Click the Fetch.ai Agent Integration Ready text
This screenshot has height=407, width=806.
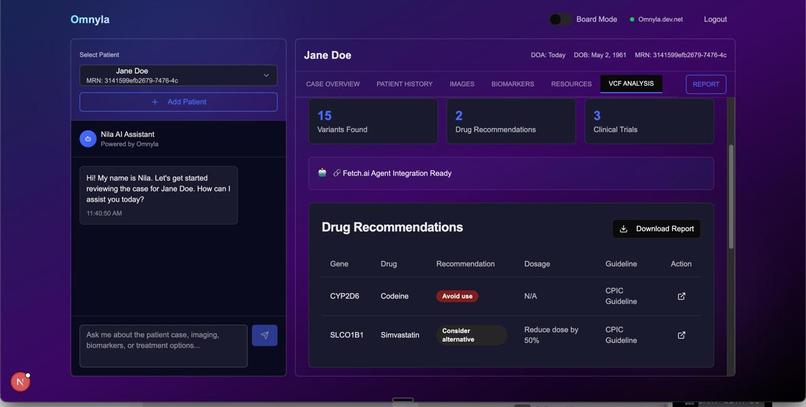397,173
